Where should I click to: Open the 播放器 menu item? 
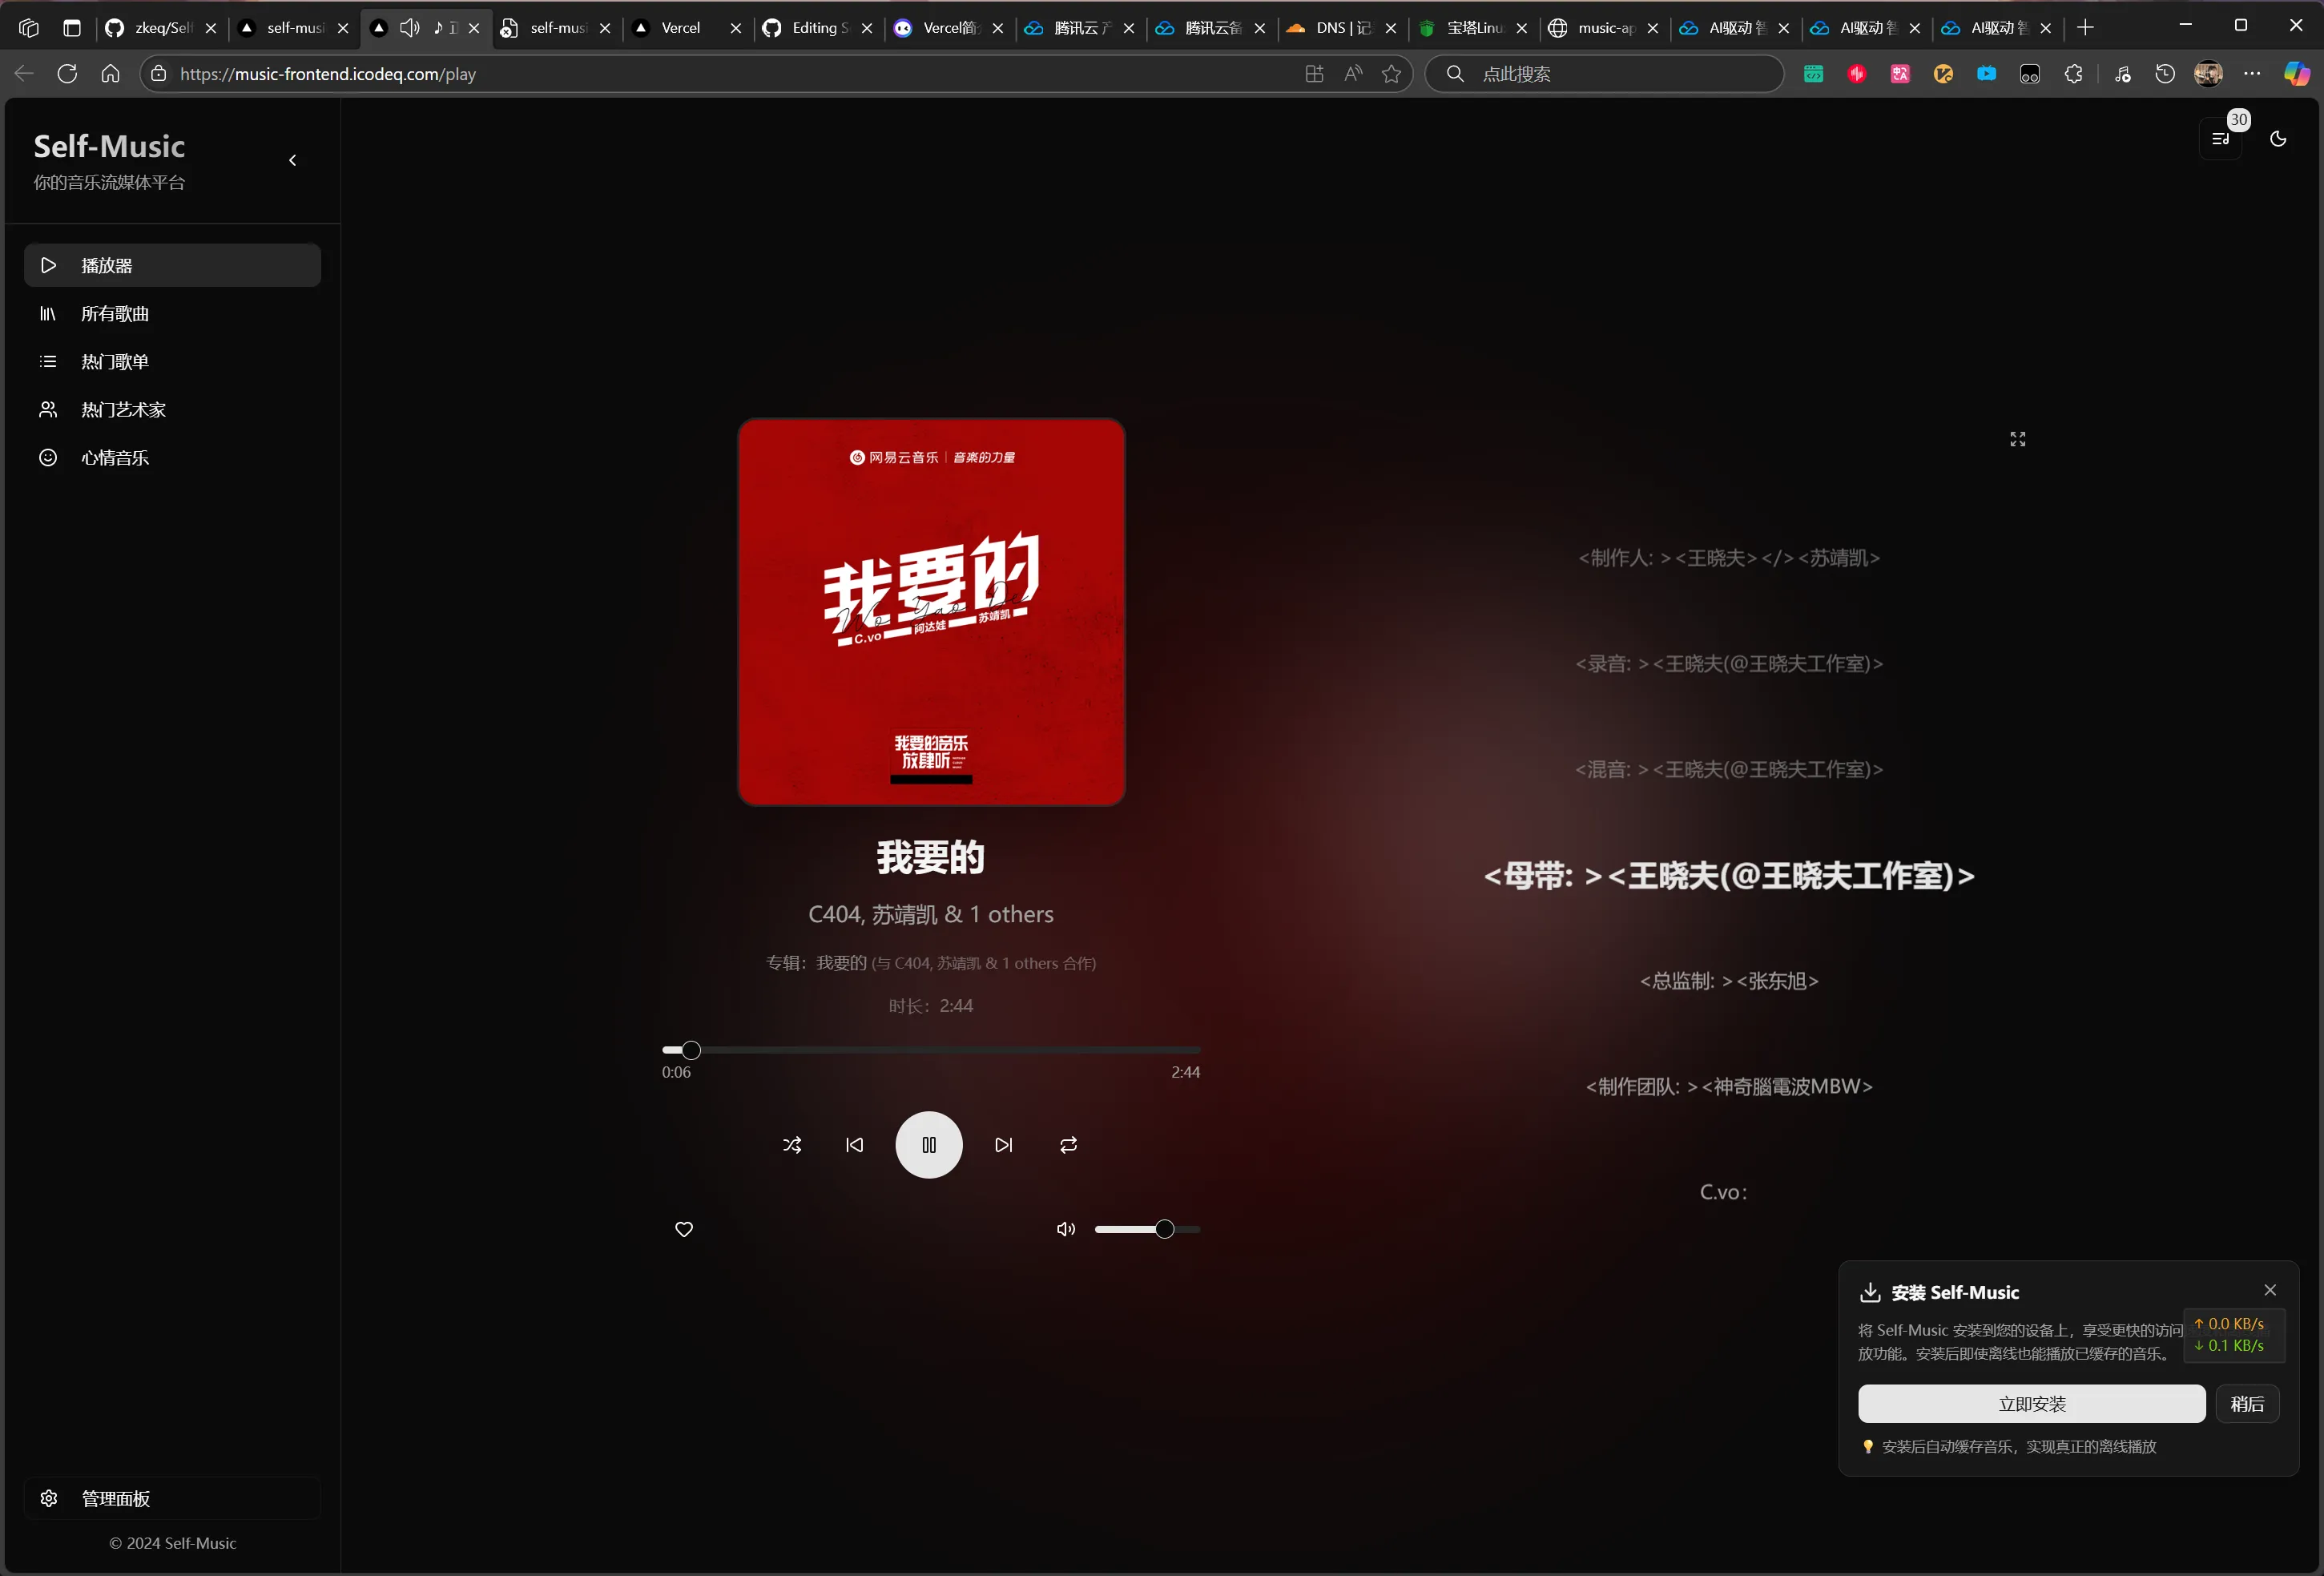coord(172,265)
